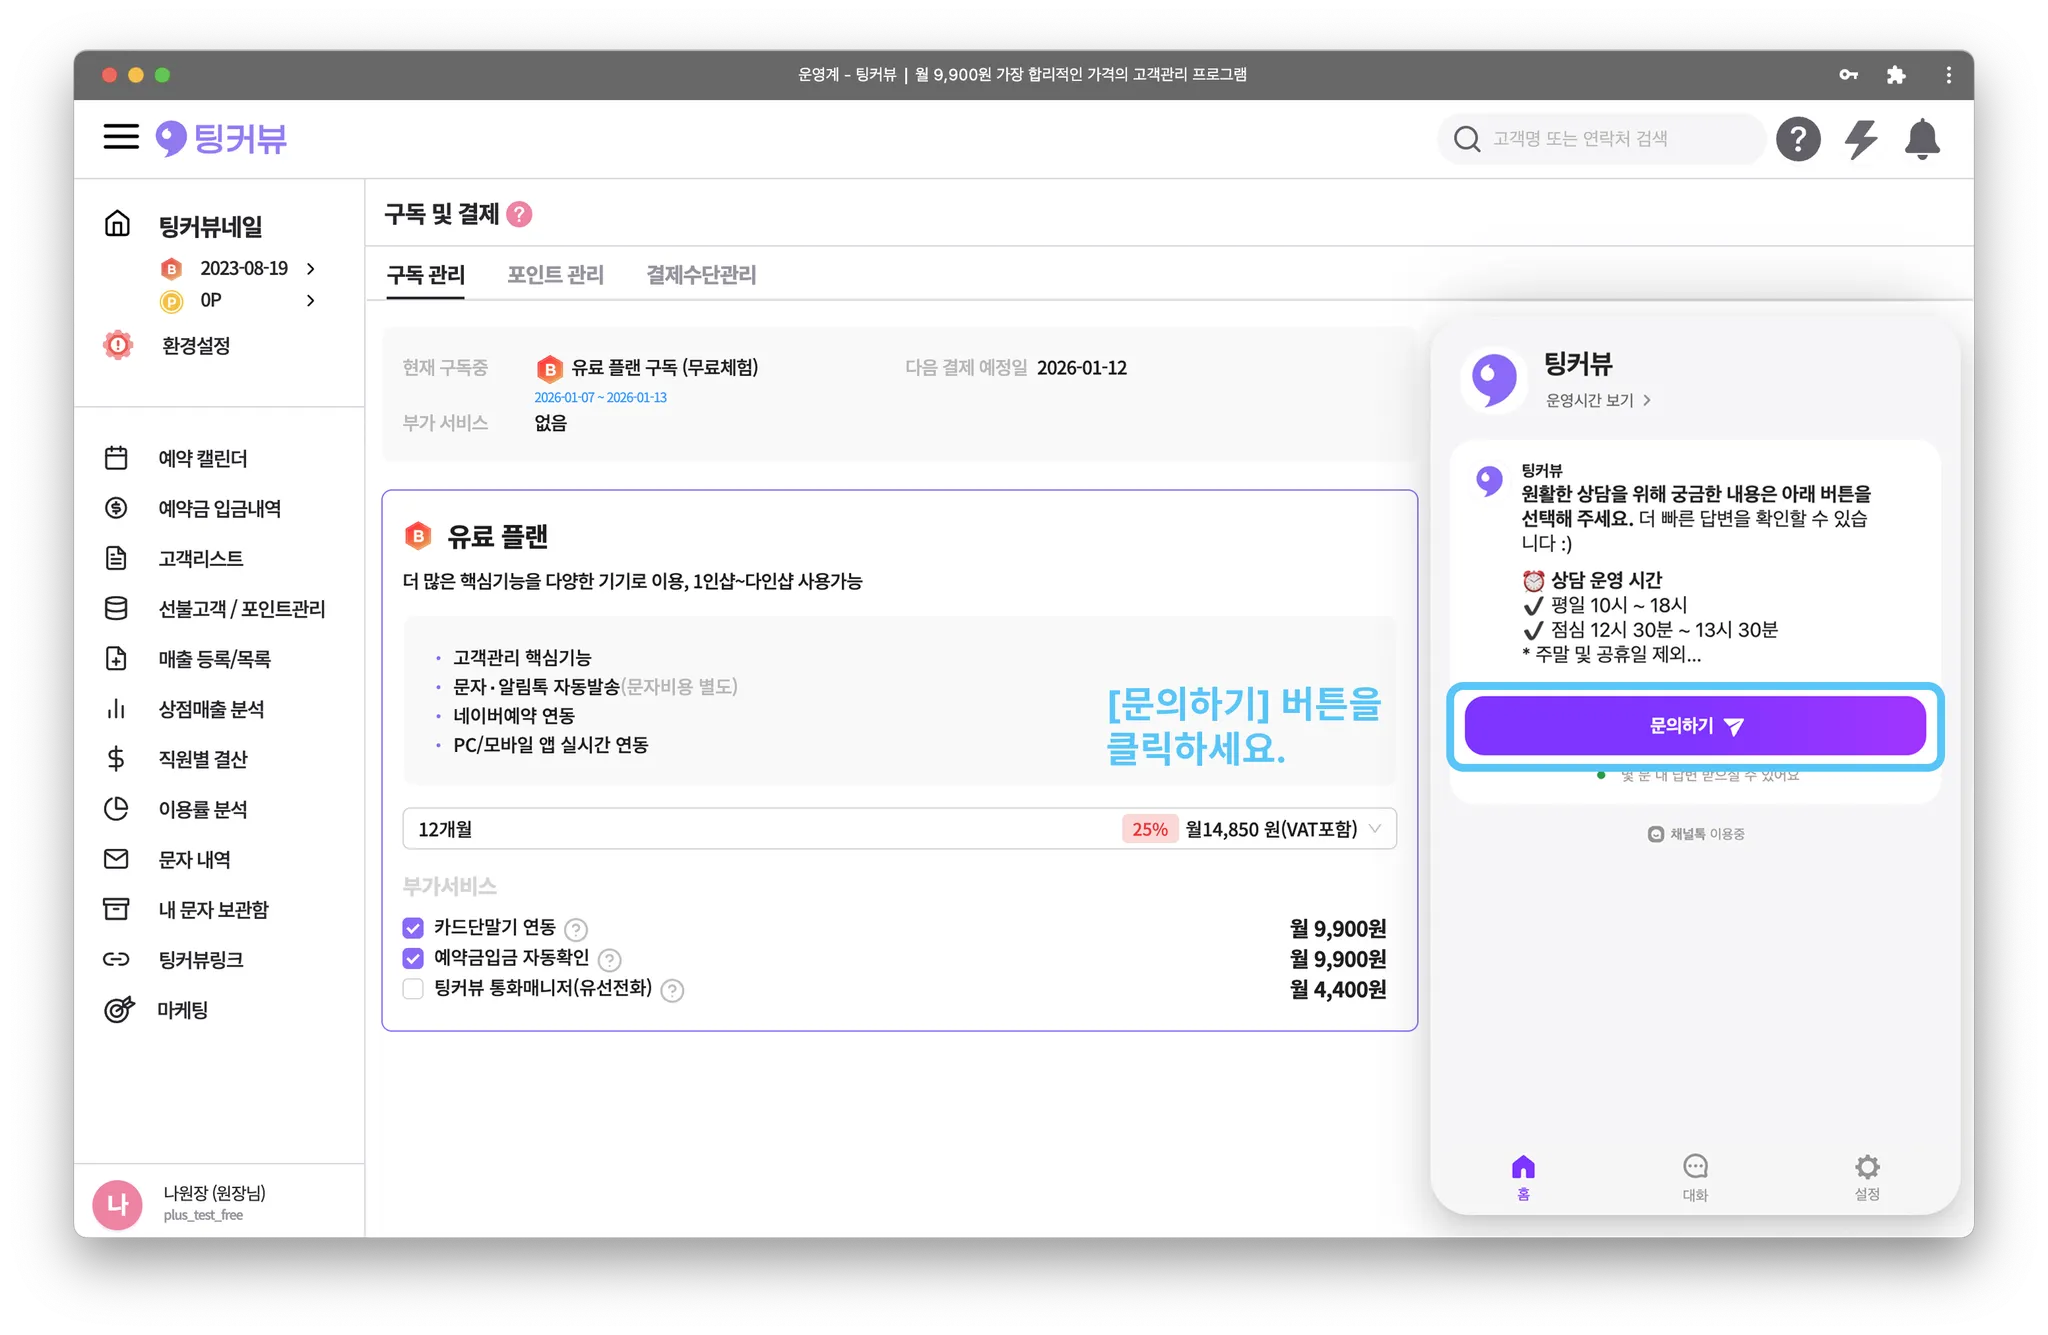Click the purple 문의하기 button

pyautogui.click(x=1694, y=726)
